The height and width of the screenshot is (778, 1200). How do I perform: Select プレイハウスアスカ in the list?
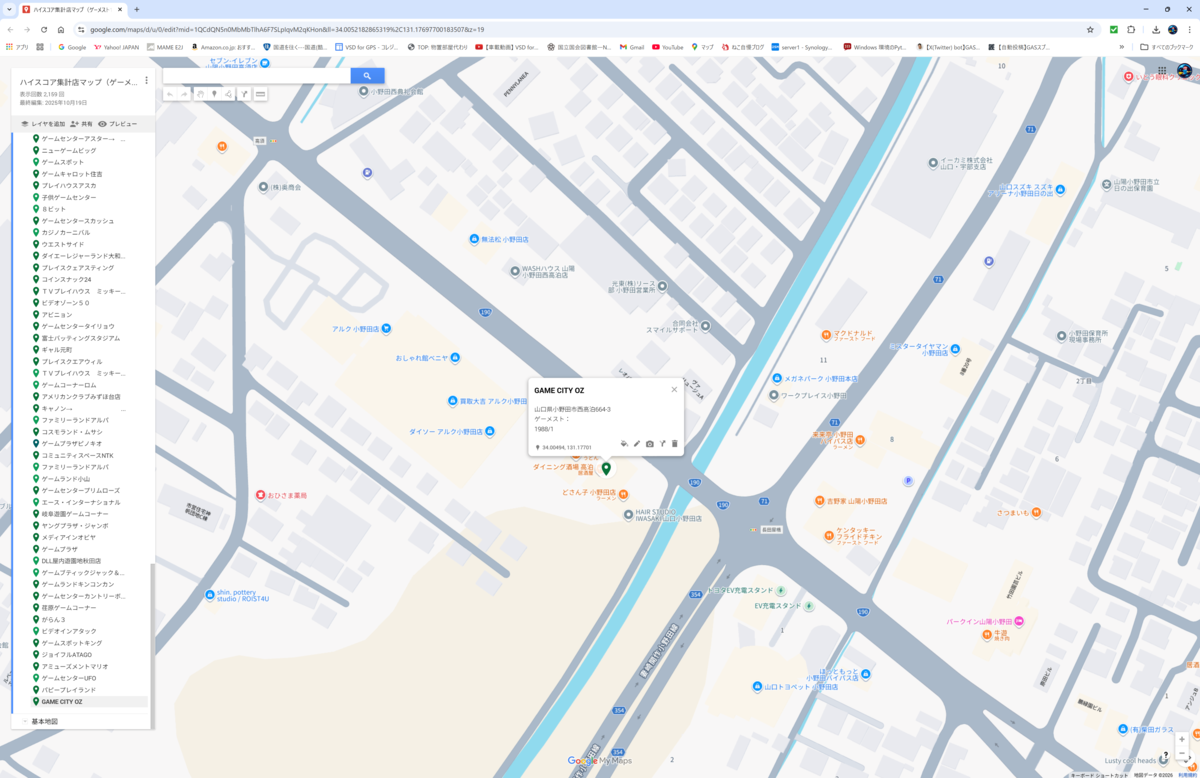pos(69,185)
